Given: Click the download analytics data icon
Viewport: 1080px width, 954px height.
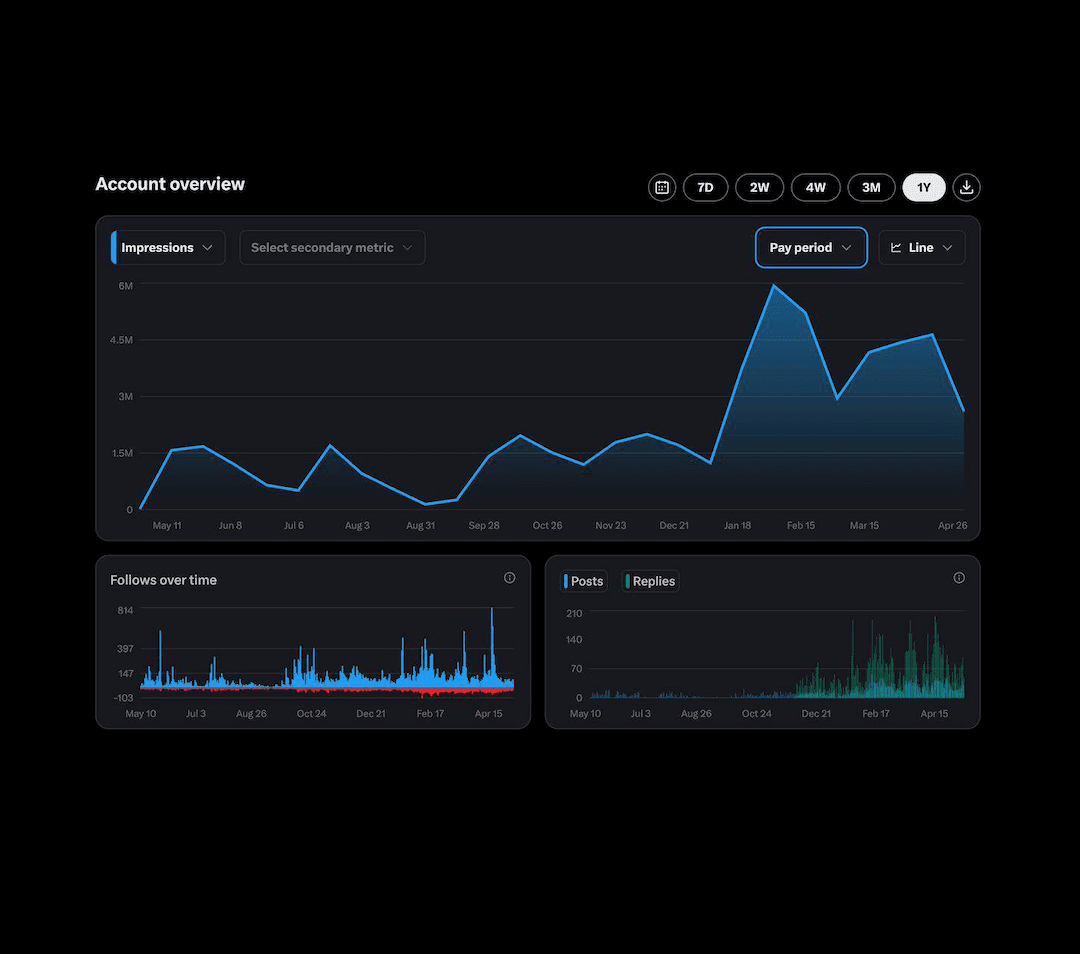Looking at the screenshot, I should 966,187.
